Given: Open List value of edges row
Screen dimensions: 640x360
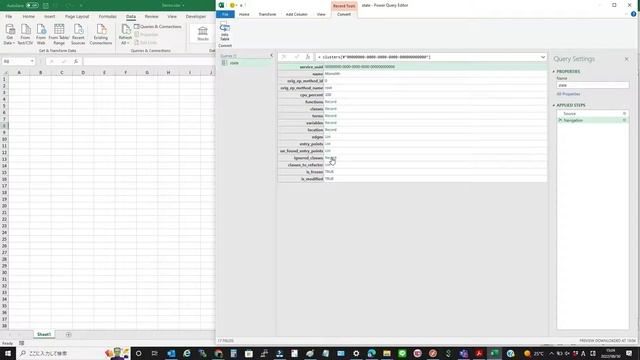Looking at the screenshot, I should (x=328, y=137).
